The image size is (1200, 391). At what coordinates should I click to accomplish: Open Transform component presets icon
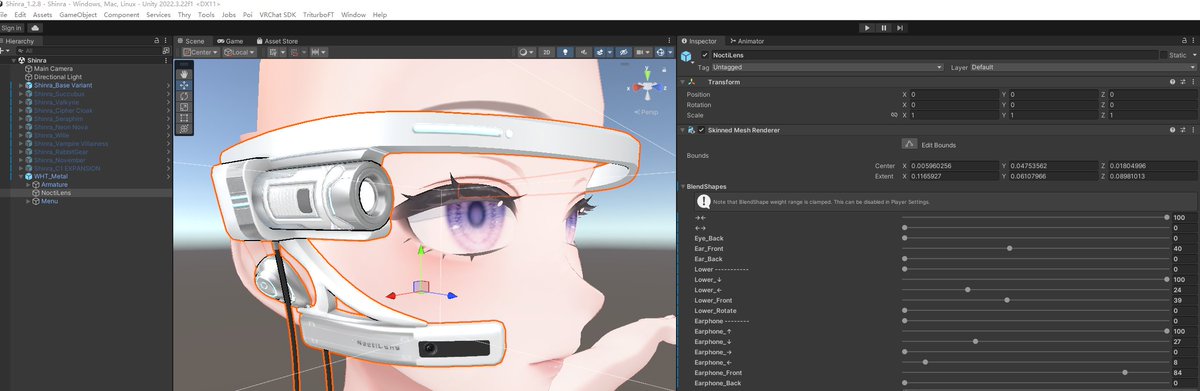pyautogui.click(x=1182, y=81)
